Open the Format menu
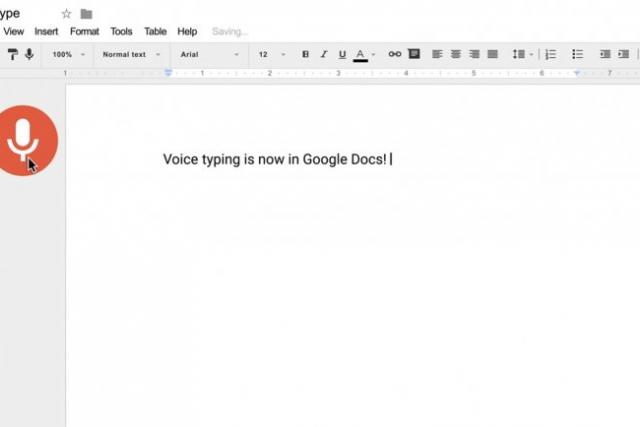Screen dimensions: 640x427 coord(84,31)
